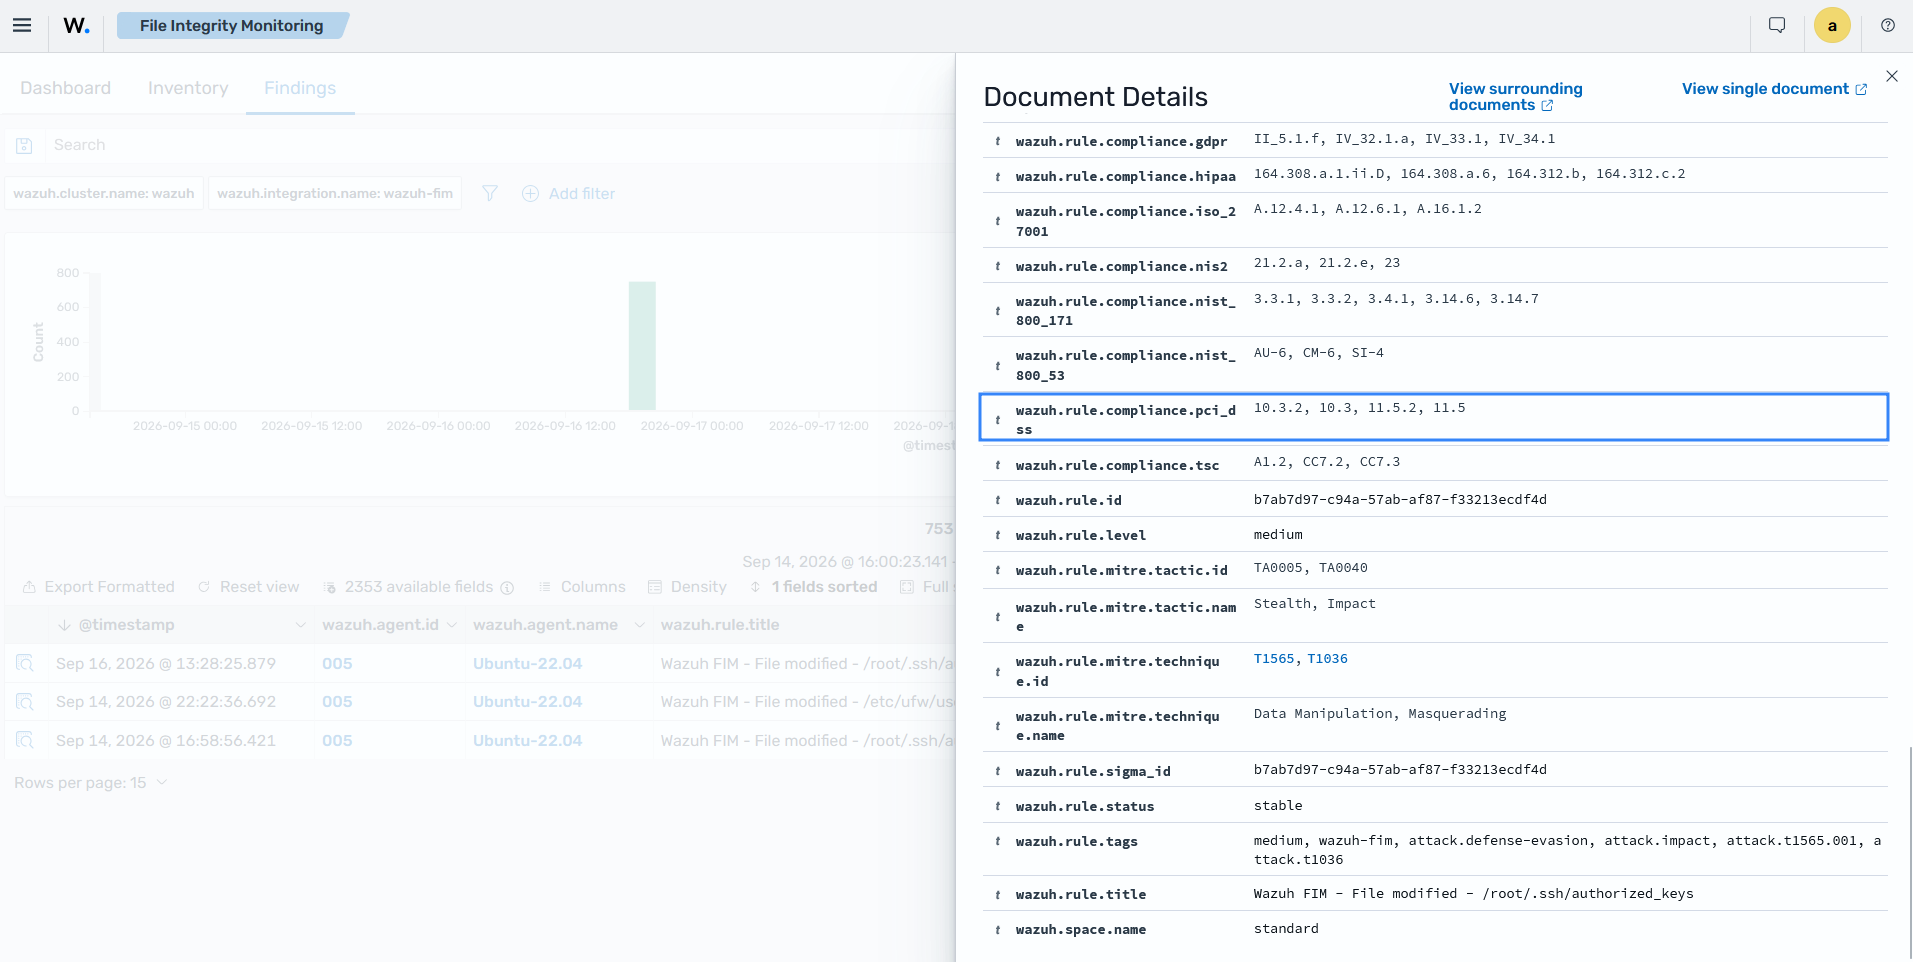Click the wazuh.cluster.name: wazuh filter pill
Viewport: 1913px width, 962px height.
coord(104,193)
